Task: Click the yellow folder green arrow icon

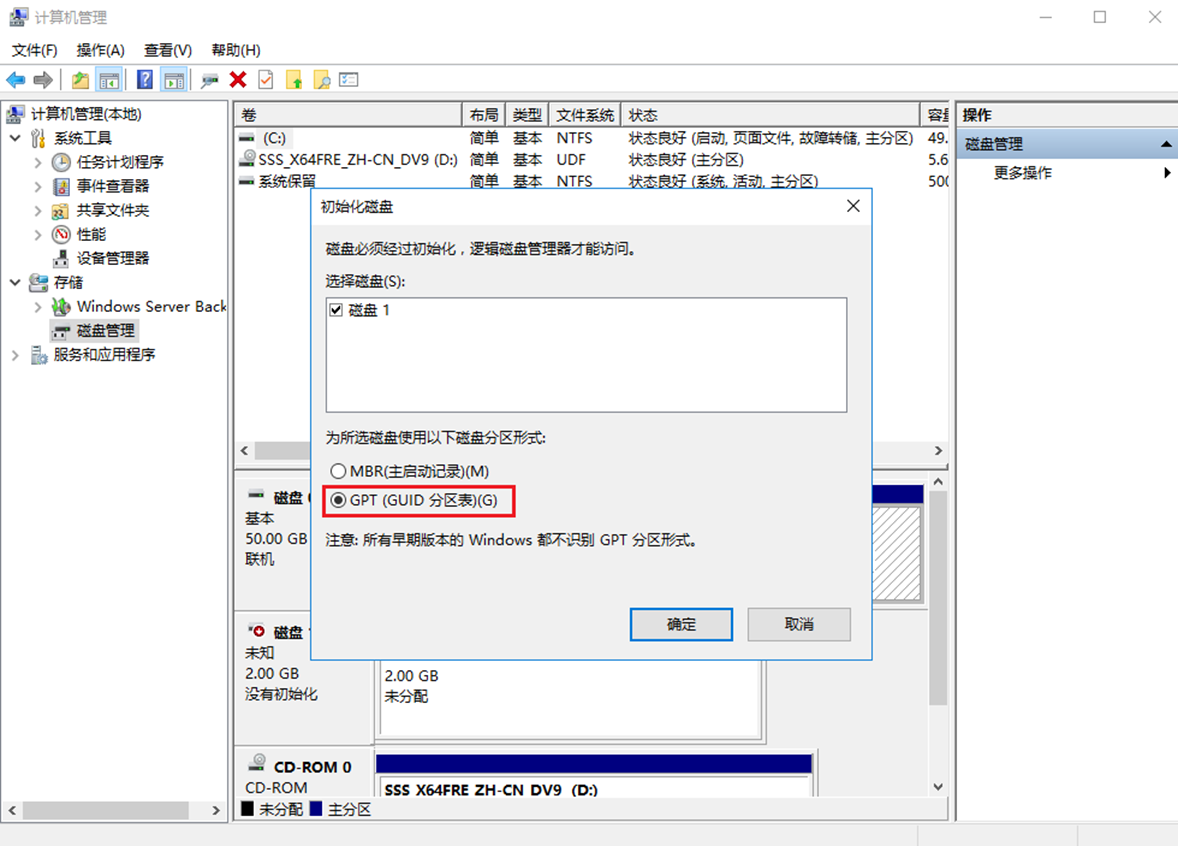Action: pyautogui.click(x=294, y=80)
